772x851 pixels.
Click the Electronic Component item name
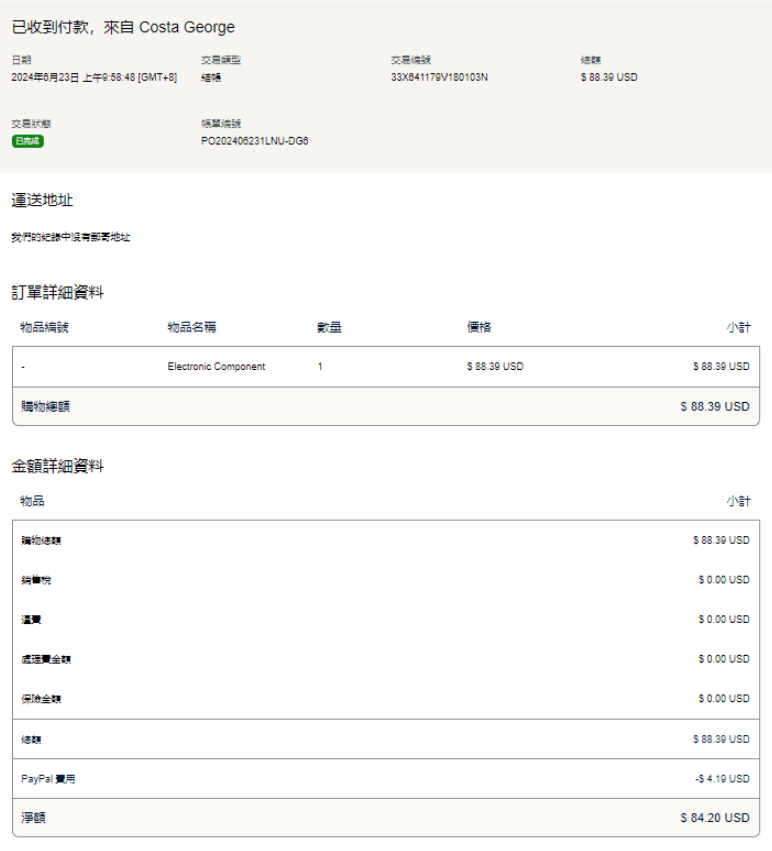(216, 367)
